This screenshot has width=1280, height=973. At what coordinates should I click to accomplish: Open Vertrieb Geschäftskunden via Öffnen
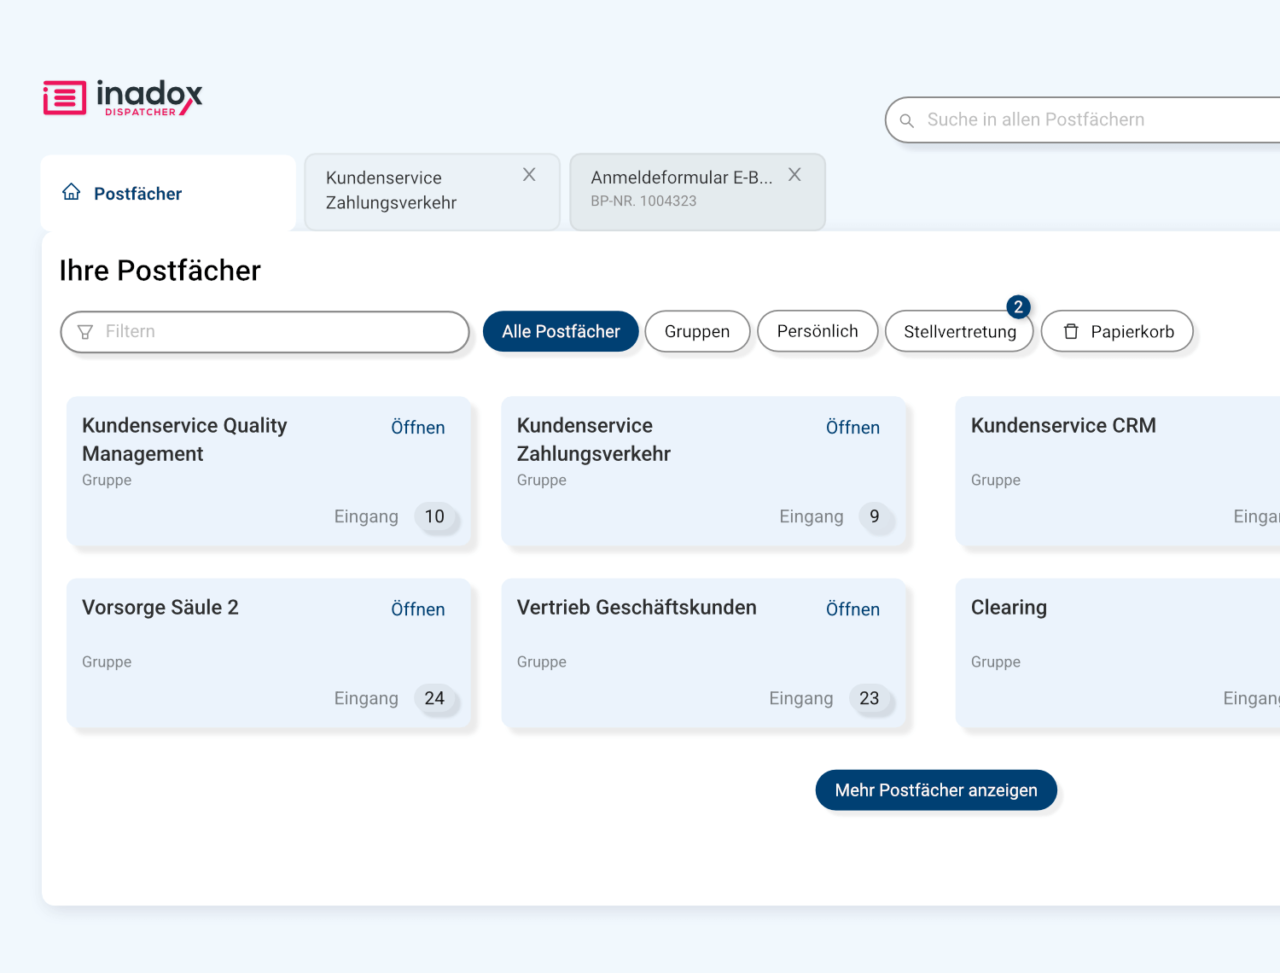tap(853, 609)
